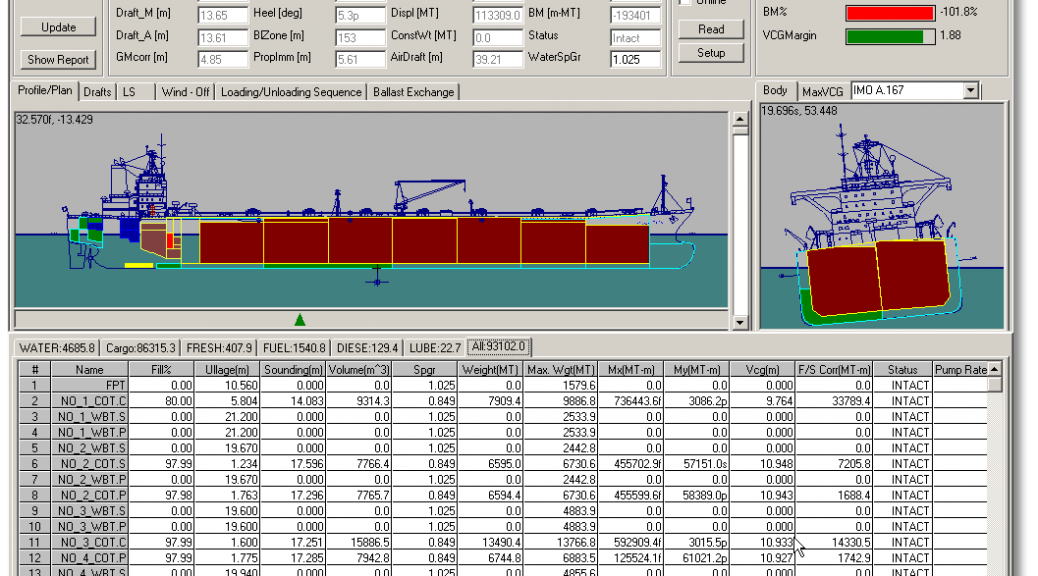Click the Fill% column header
The width and height of the screenshot is (1038, 576).
pyautogui.click(x=162, y=369)
